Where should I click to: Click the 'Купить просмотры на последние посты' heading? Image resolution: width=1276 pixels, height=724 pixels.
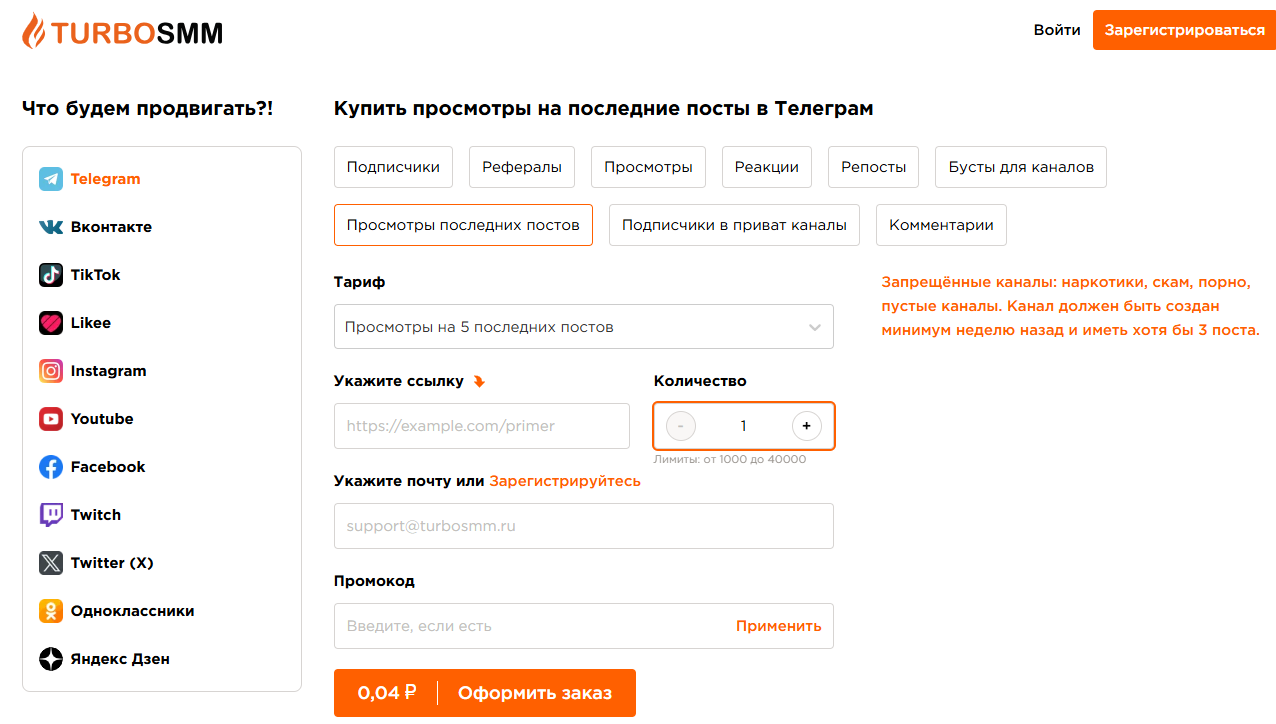(x=604, y=108)
